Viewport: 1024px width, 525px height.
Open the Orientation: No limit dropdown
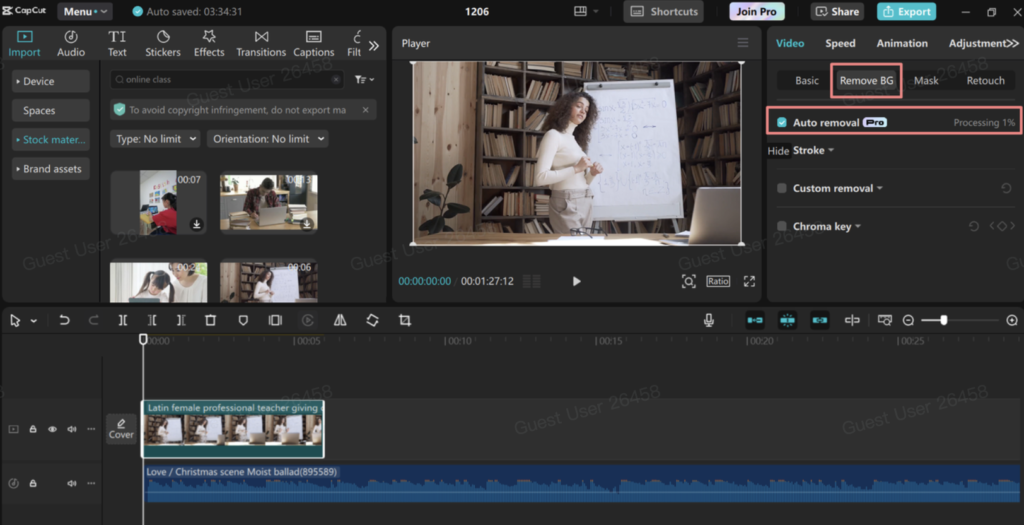point(267,139)
